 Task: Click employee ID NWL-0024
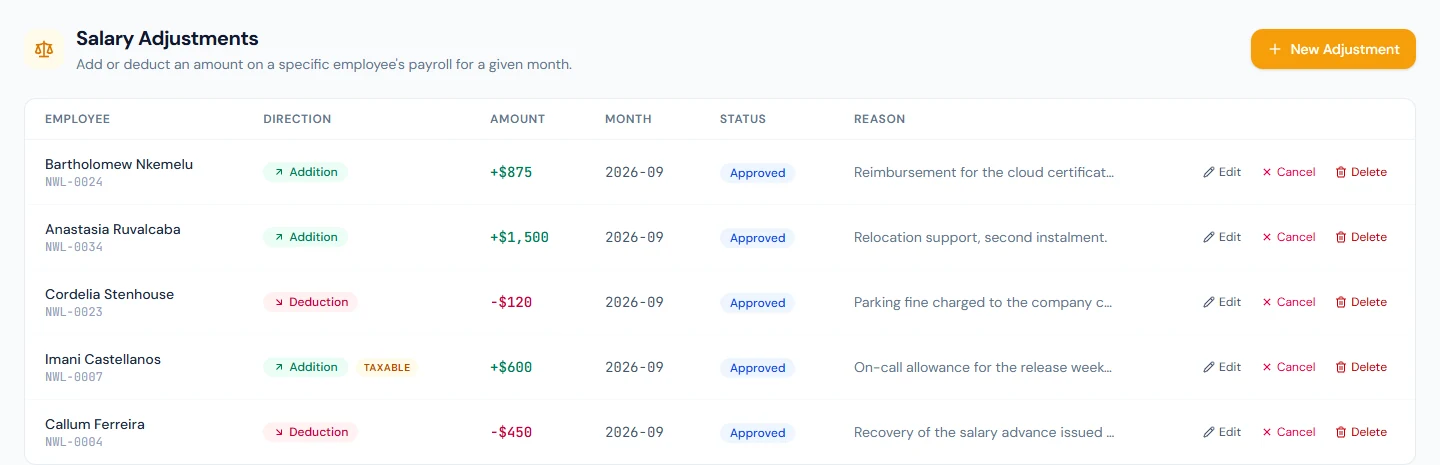coord(74,182)
